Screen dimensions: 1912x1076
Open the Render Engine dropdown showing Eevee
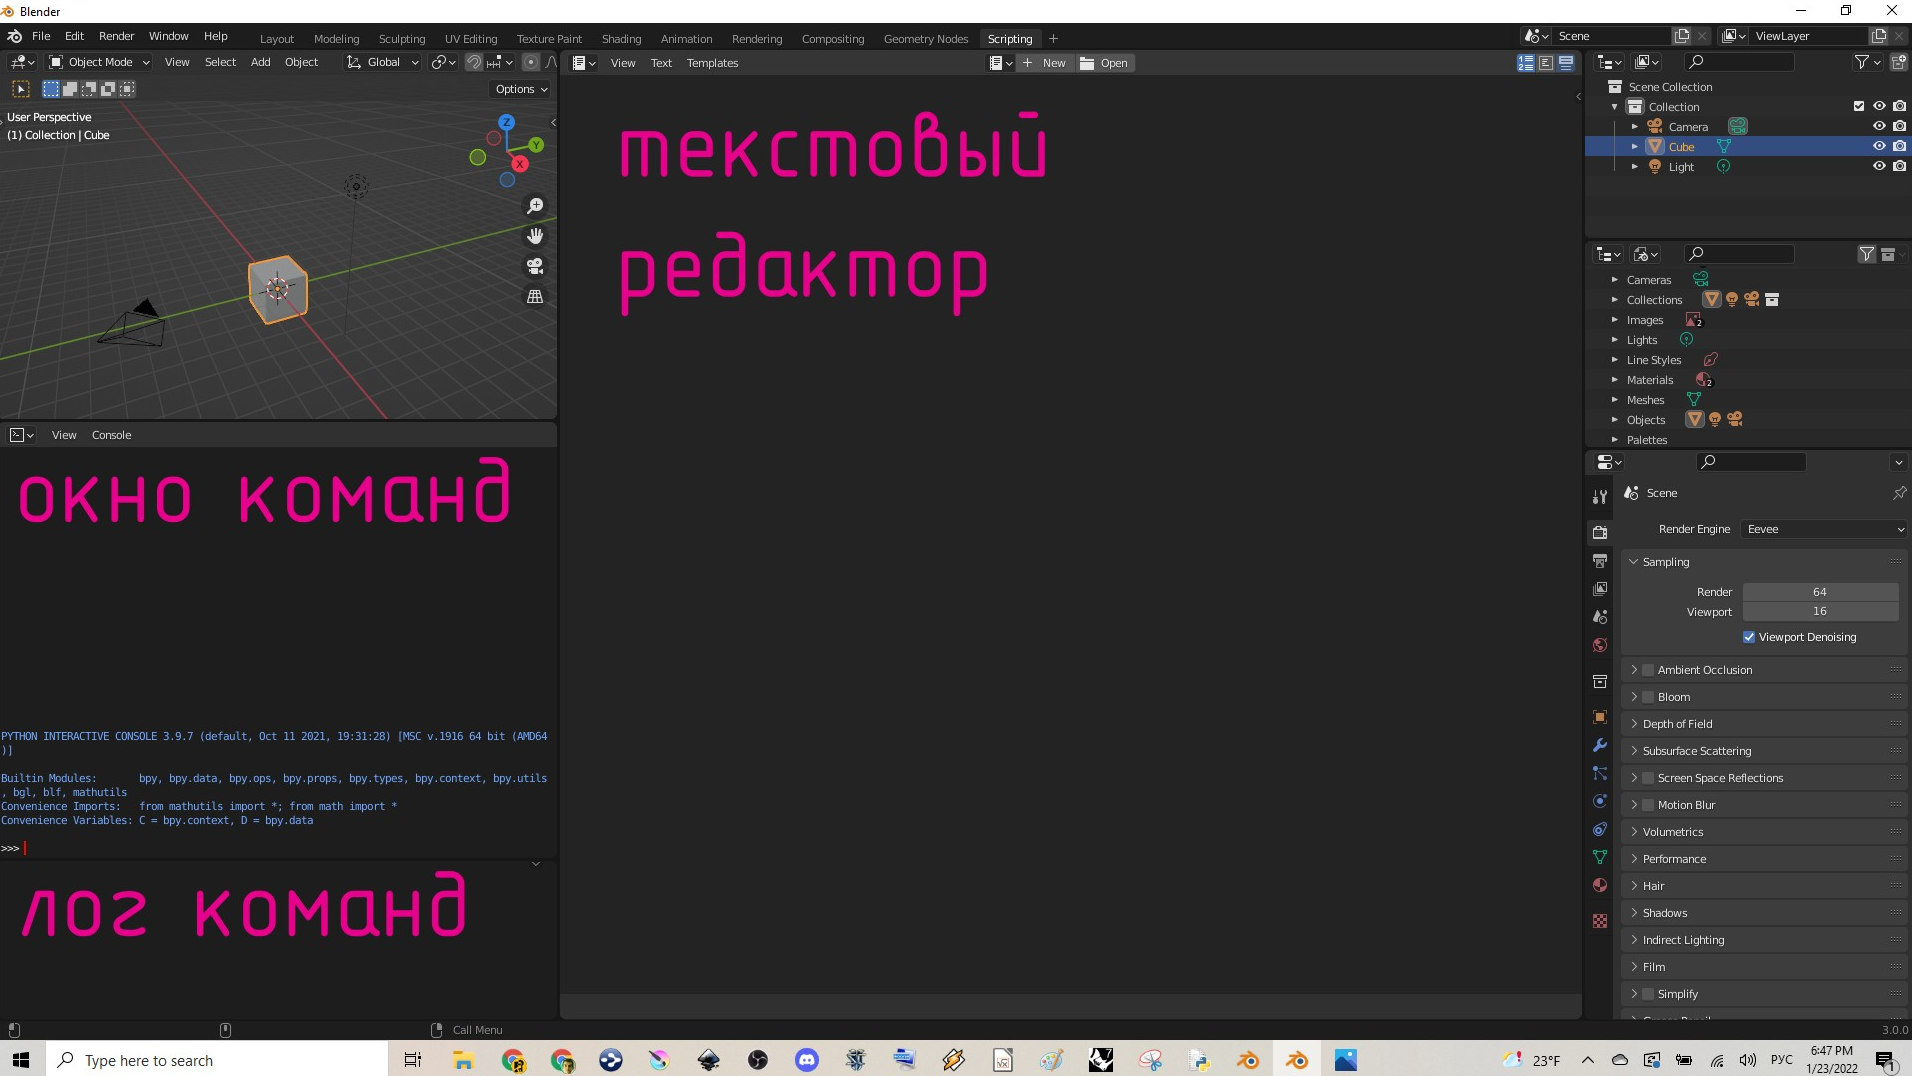point(1825,529)
